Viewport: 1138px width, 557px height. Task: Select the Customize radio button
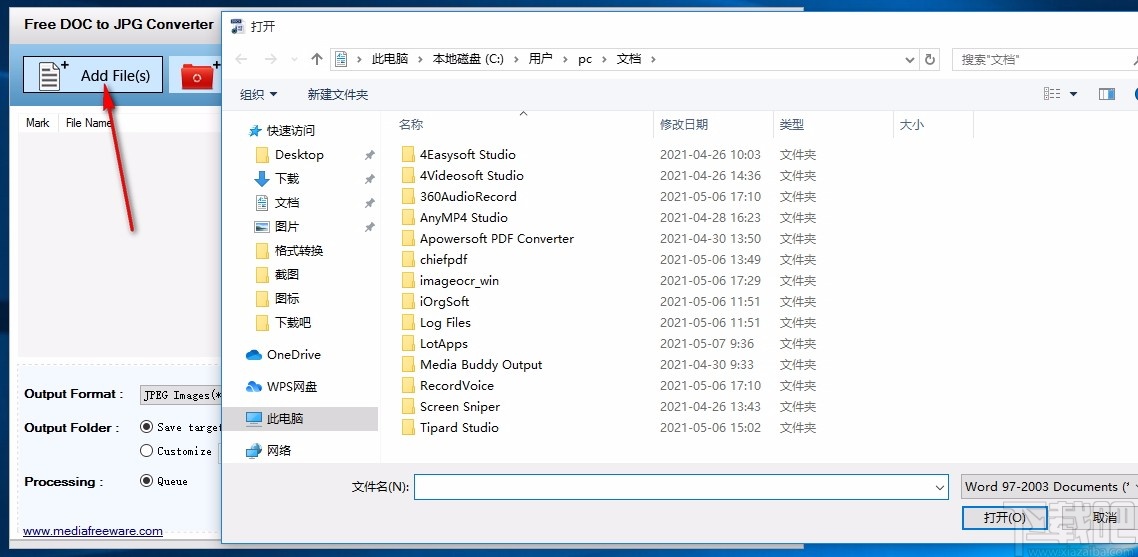pos(147,450)
